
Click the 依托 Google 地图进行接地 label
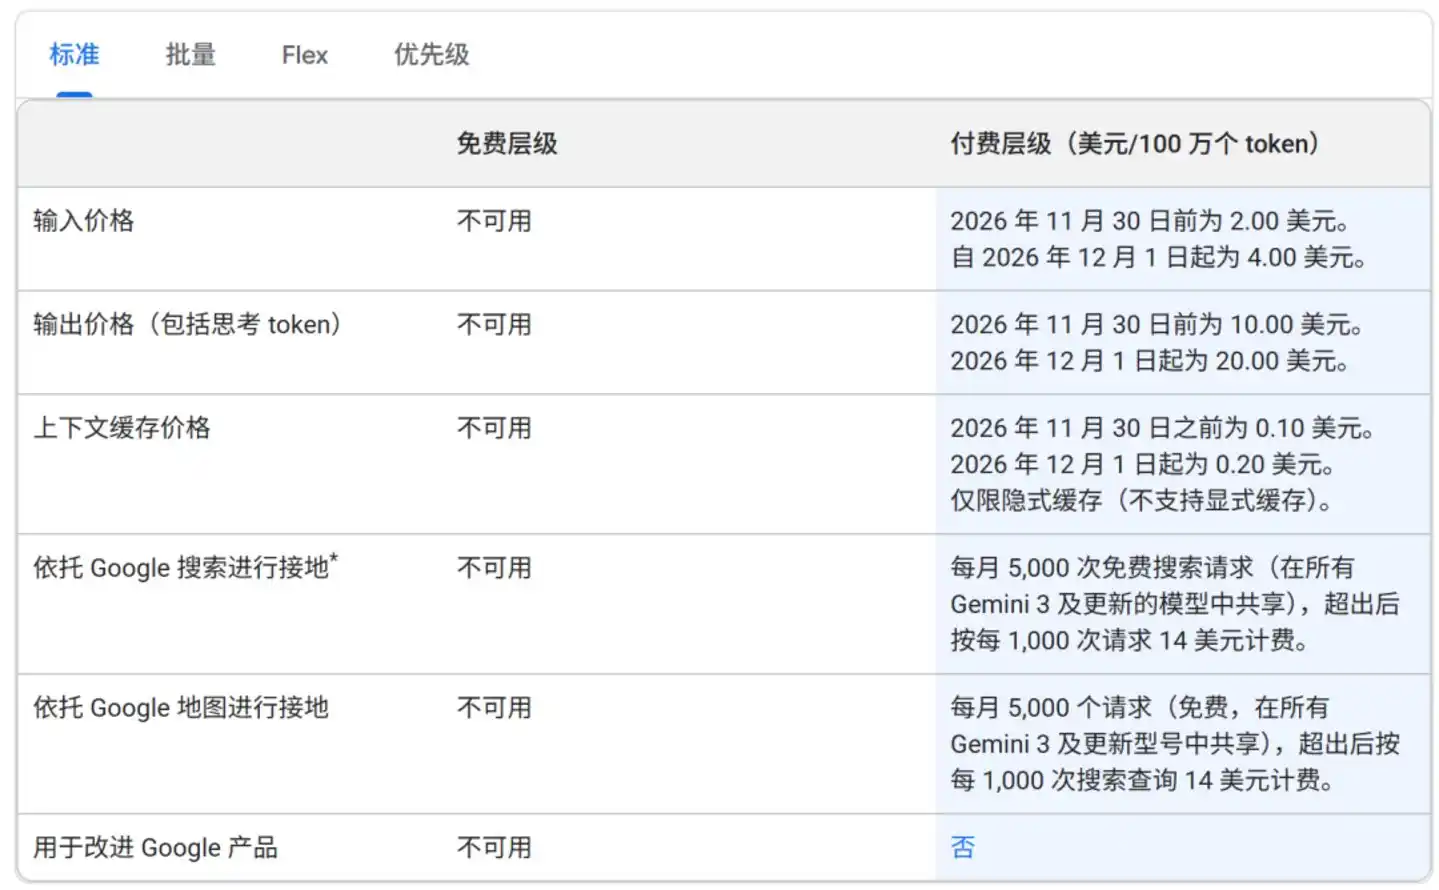tap(181, 708)
